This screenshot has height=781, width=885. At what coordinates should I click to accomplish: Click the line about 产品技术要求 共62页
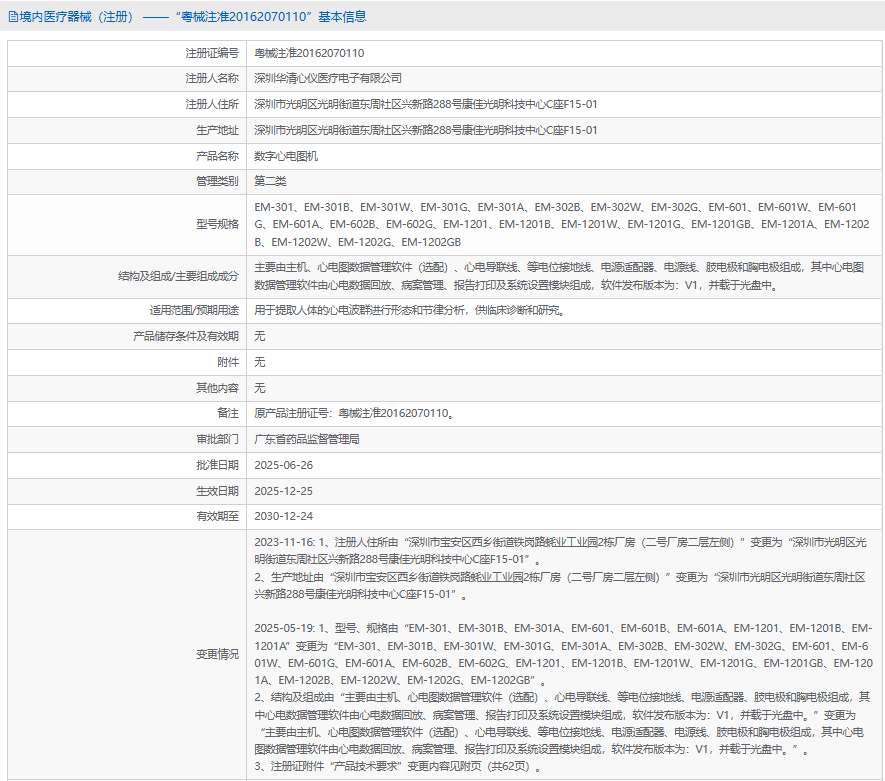[x=397, y=767]
